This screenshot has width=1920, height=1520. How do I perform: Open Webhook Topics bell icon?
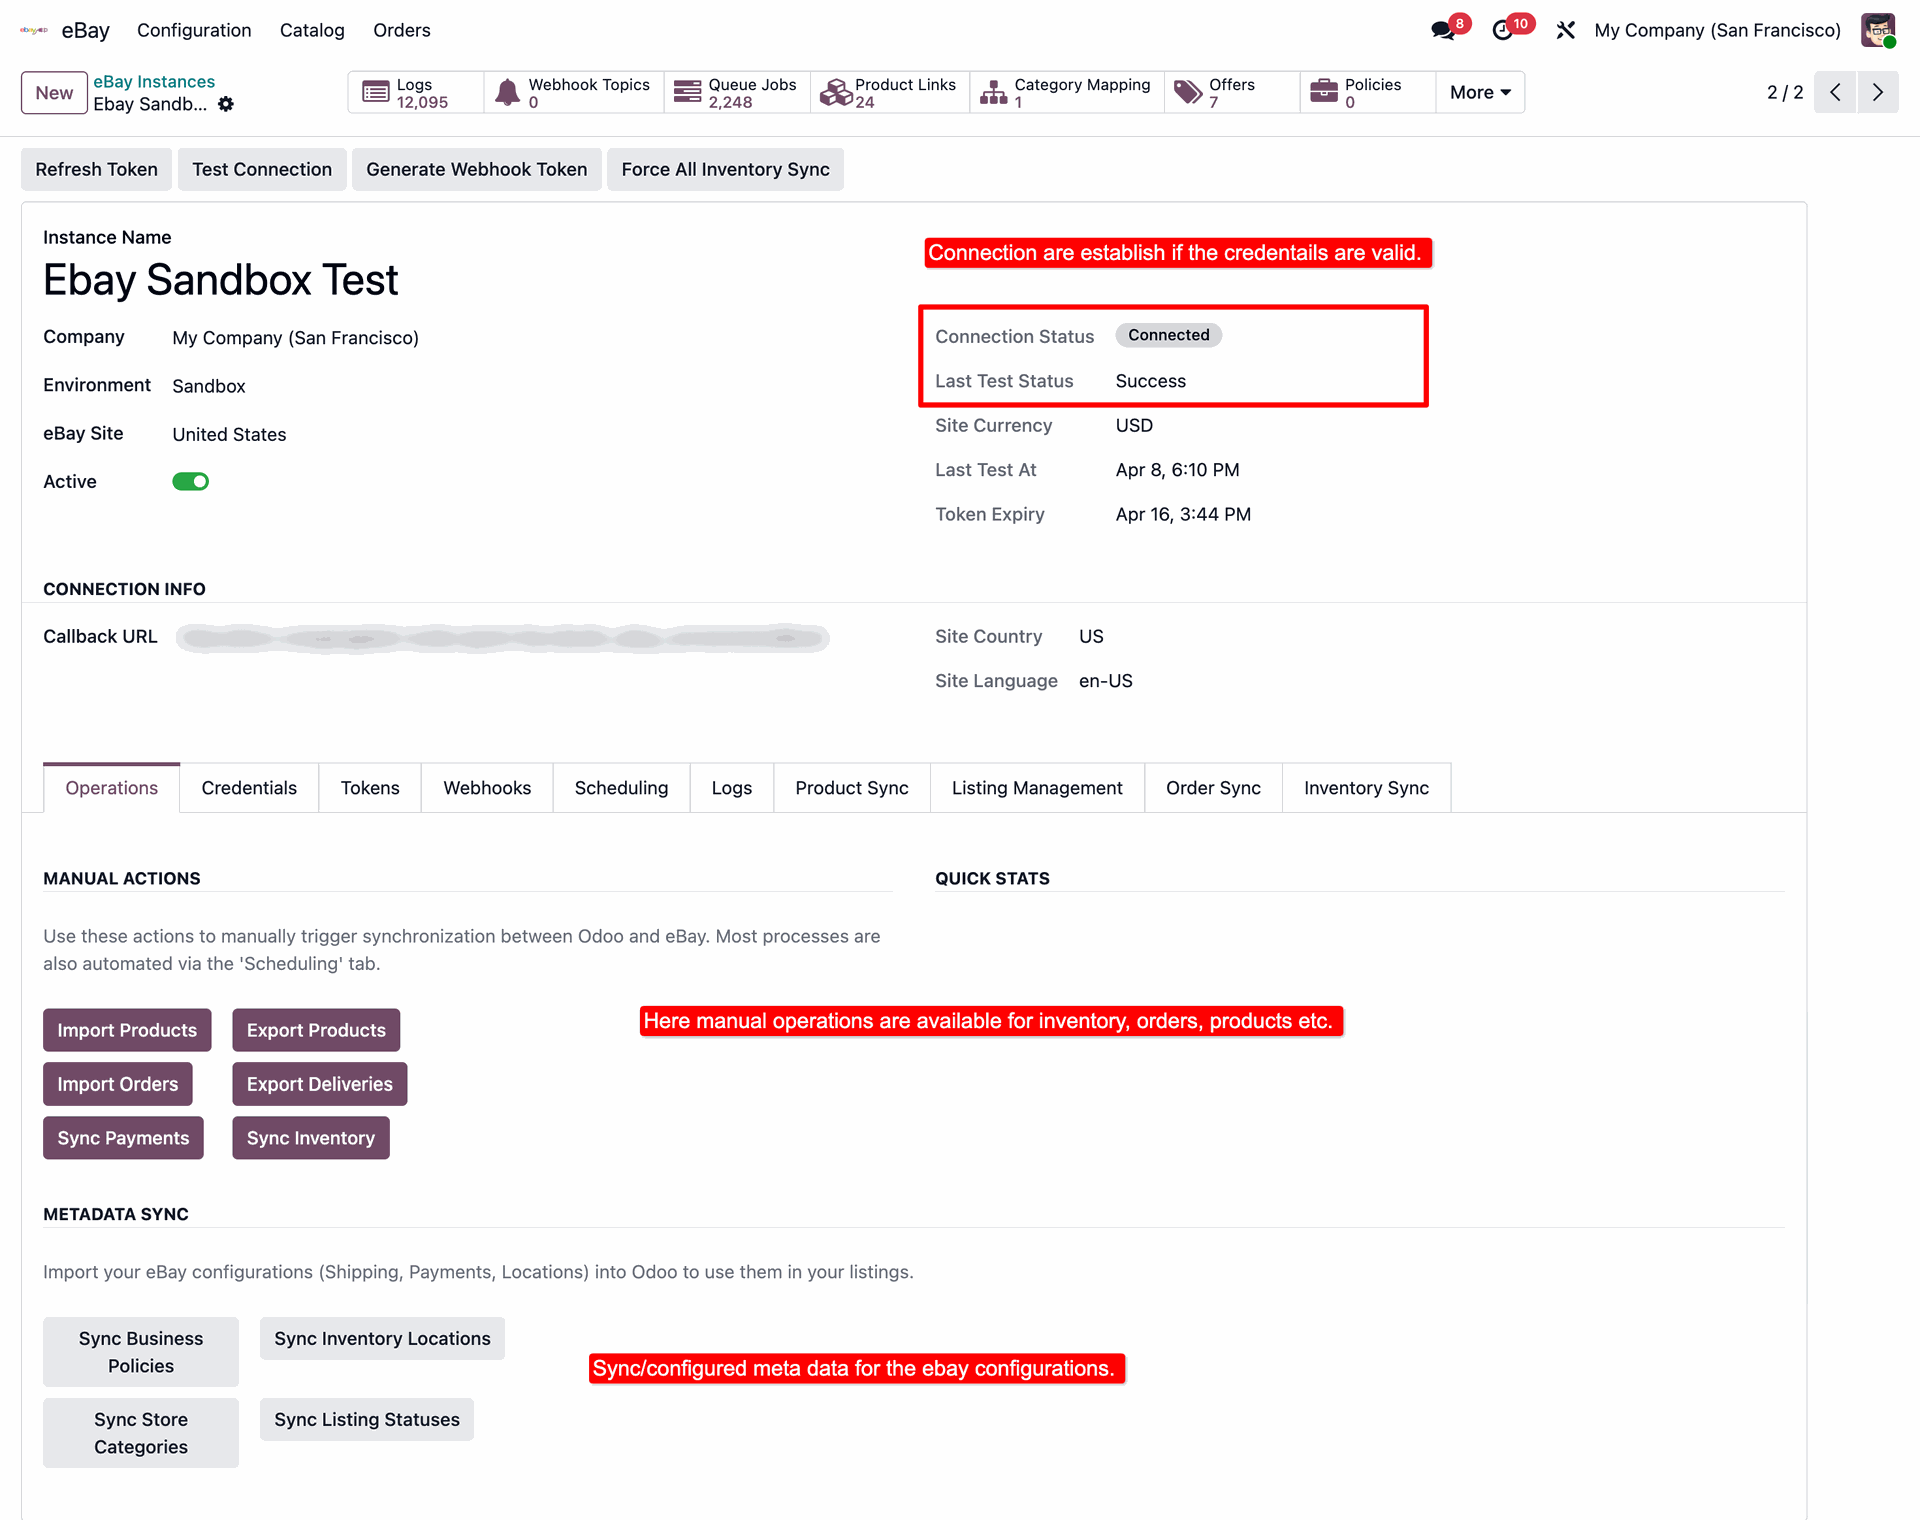[508, 92]
